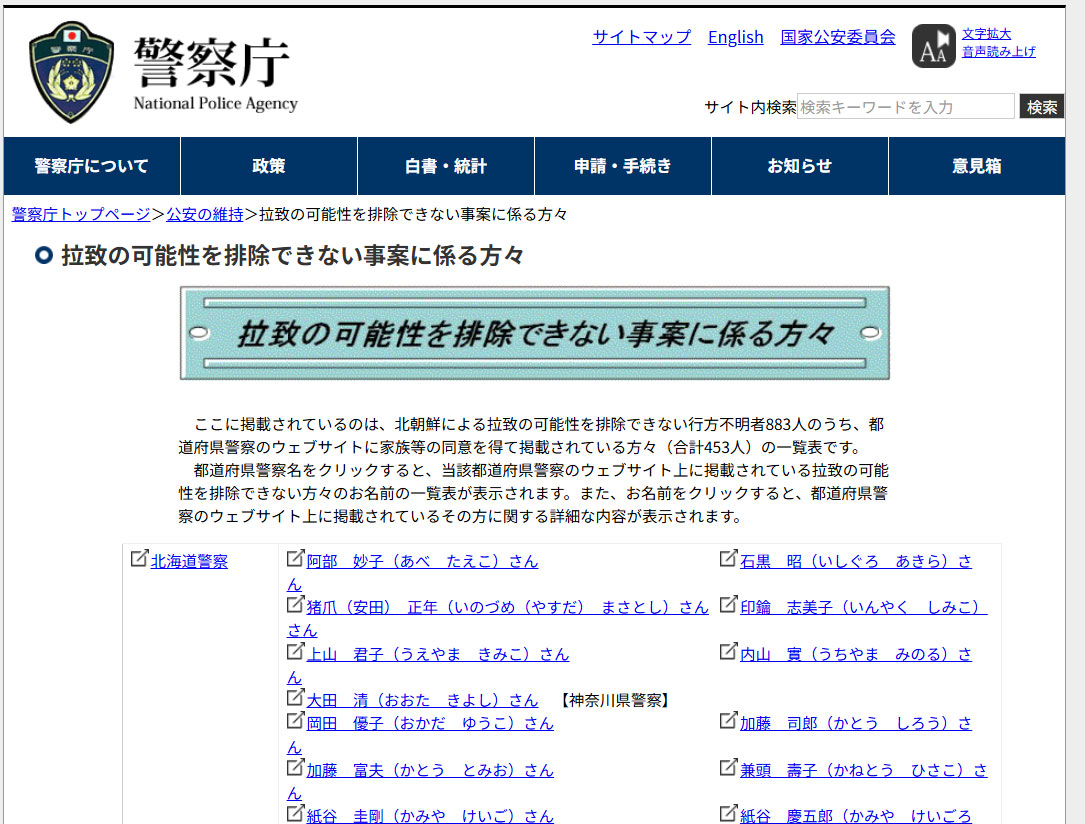Focus the site search keyword field

click(x=905, y=107)
